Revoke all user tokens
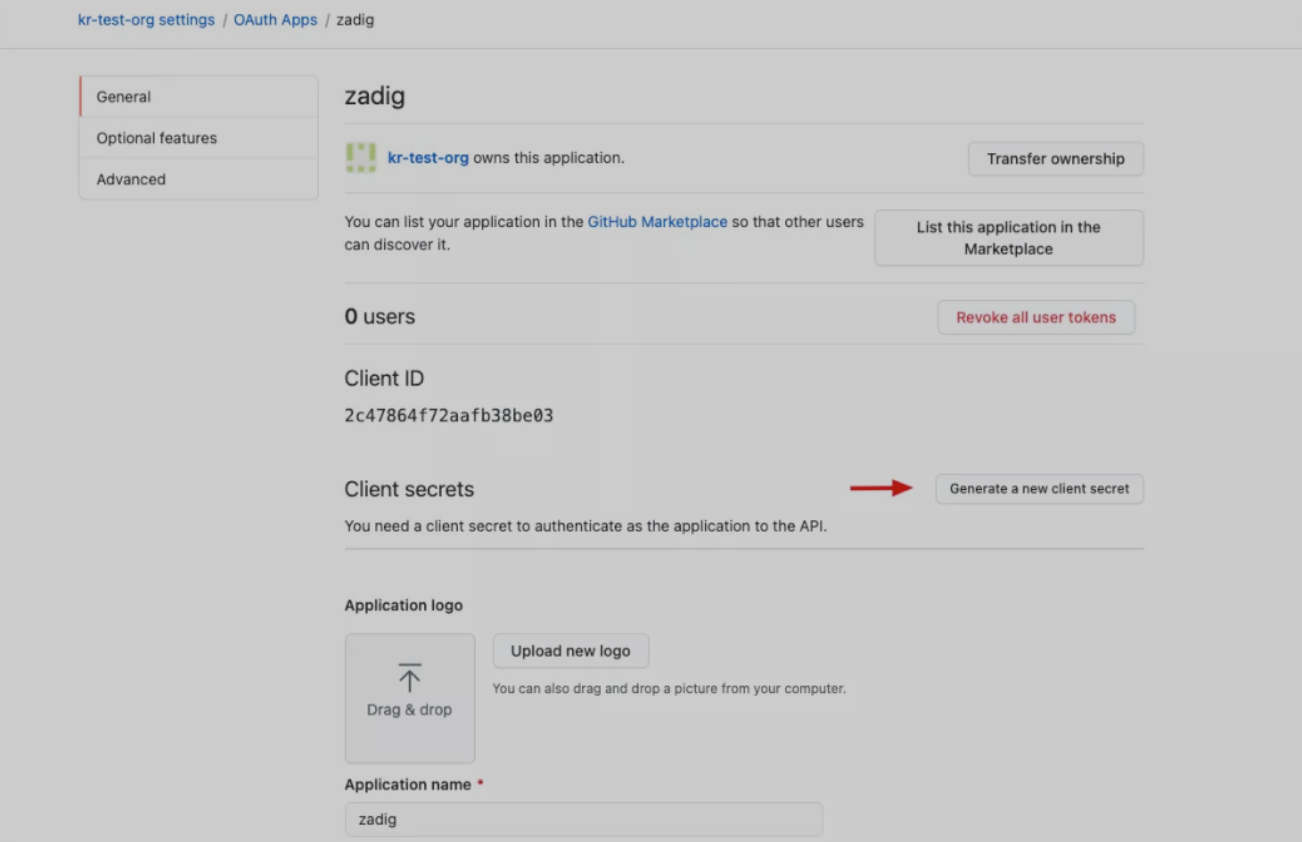Screen dimensions: 1302x842 1036,317
